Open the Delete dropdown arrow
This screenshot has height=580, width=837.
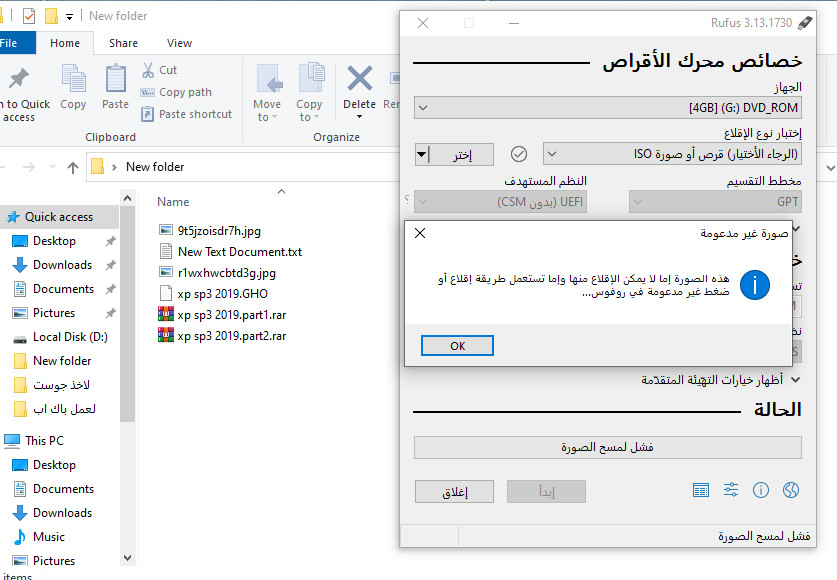pyautogui.click(x=359, y=117)
